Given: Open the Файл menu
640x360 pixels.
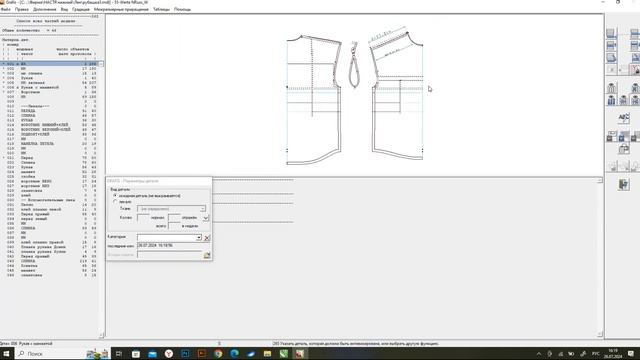Looking at the screenshot, I should click(x=6, y=9).
